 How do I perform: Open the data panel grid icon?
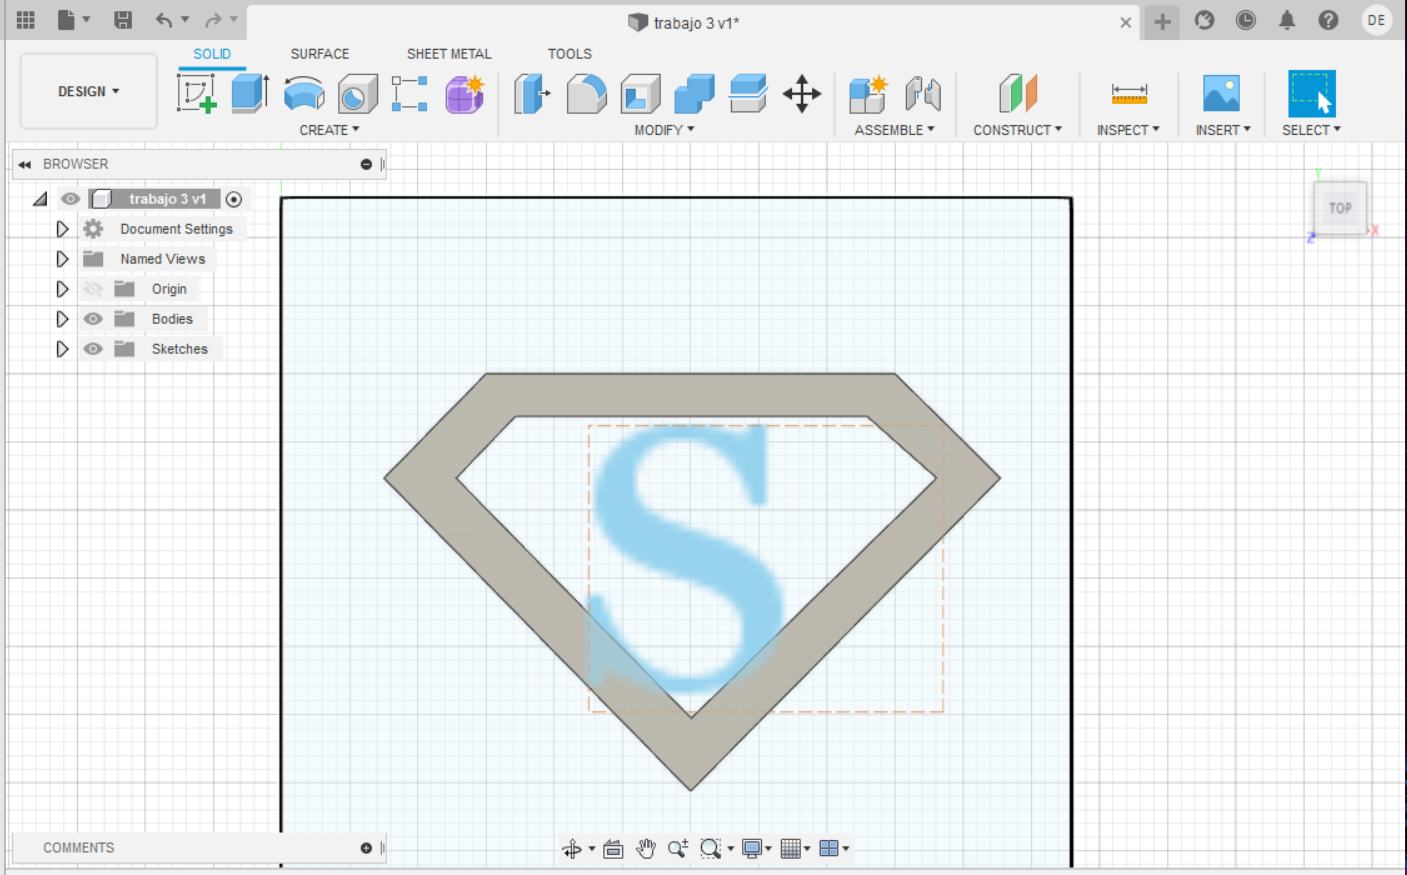26,20
